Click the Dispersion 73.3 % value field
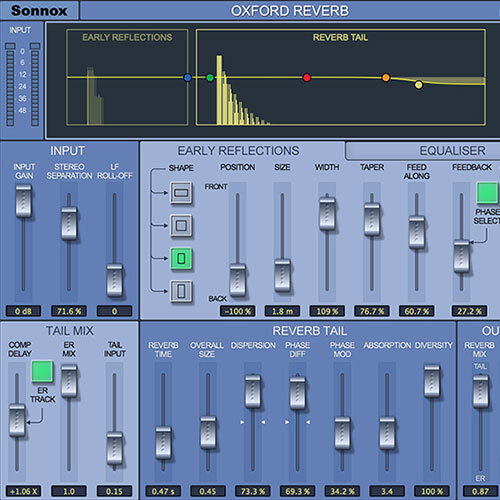Viewport: 500px width, 500px height. pos(253,491)
